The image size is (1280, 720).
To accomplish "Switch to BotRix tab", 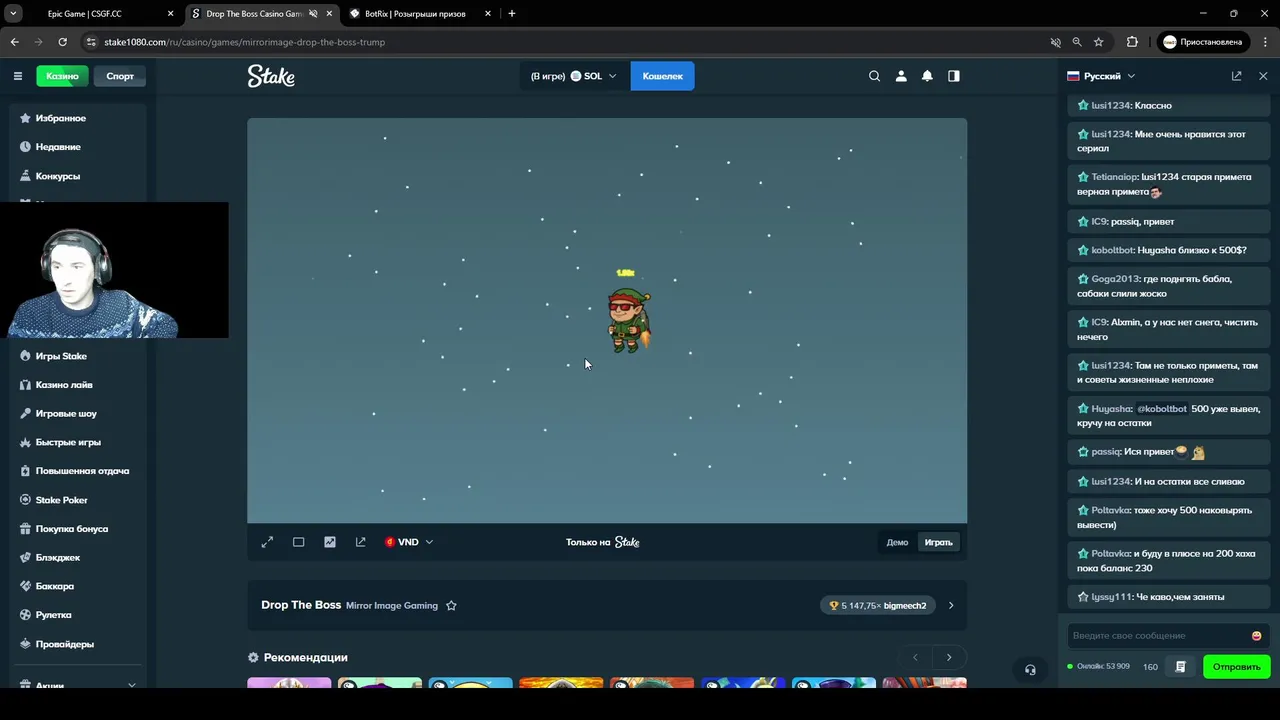I will coord(420,14).
